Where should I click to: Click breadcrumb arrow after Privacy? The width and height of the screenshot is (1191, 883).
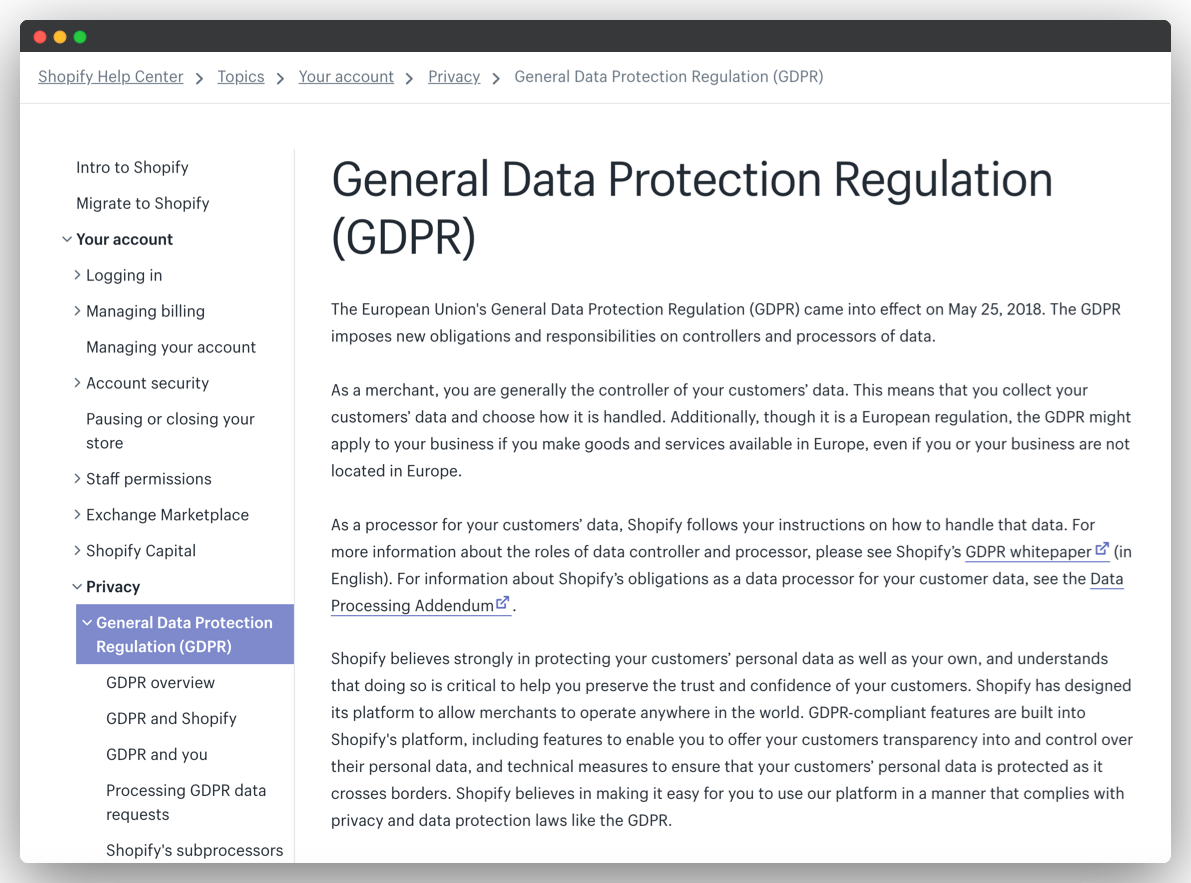click(x=496, y=78)
